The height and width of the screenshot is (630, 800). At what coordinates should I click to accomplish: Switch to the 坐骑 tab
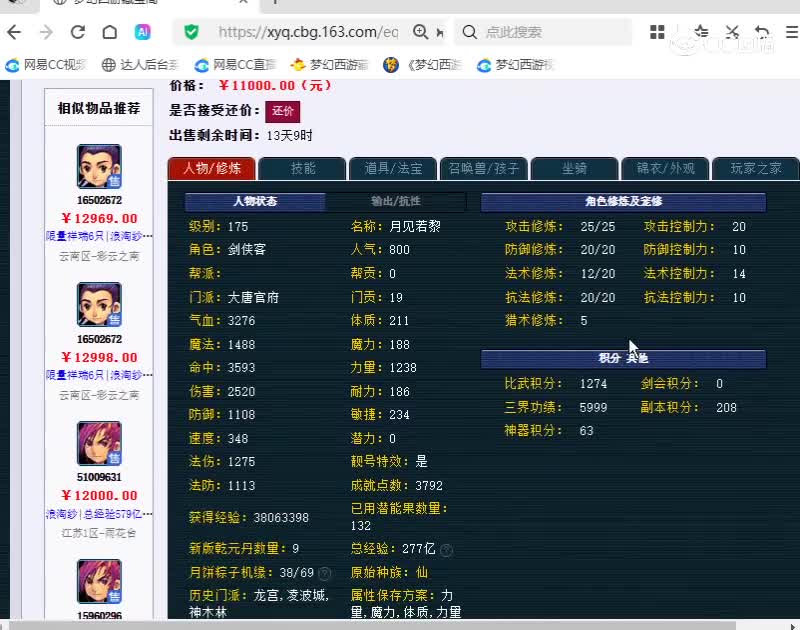(x=574, y=168)
